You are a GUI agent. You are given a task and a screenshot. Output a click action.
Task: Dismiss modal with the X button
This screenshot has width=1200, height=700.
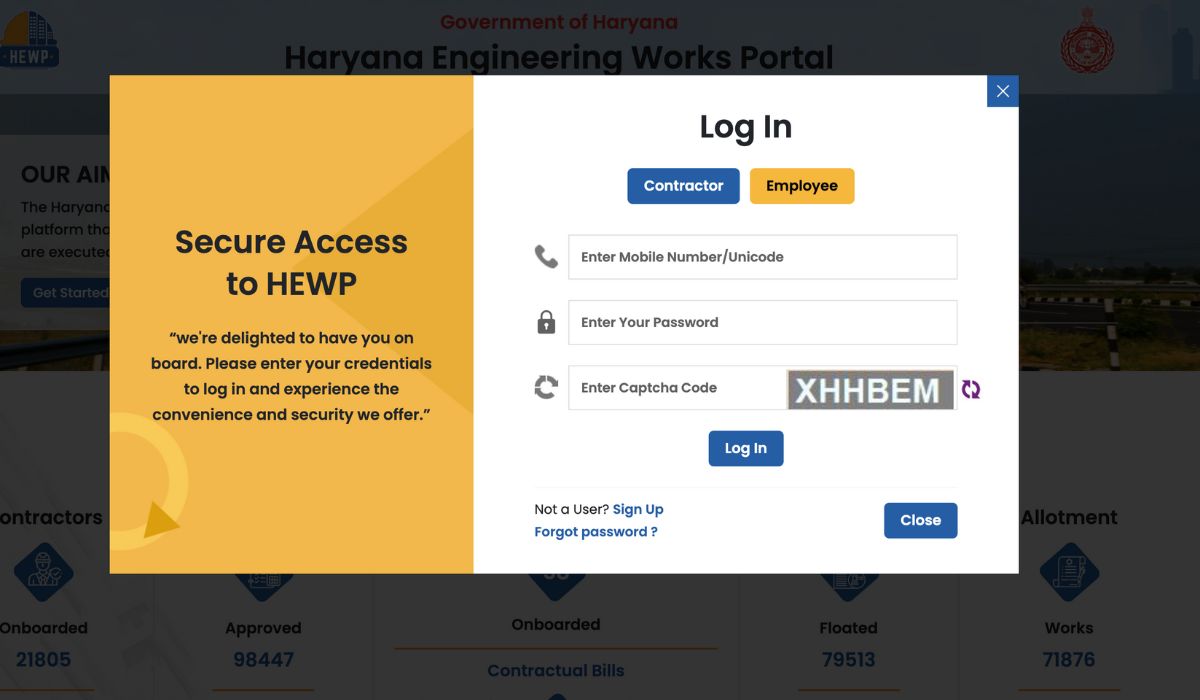click(1002, 91)
